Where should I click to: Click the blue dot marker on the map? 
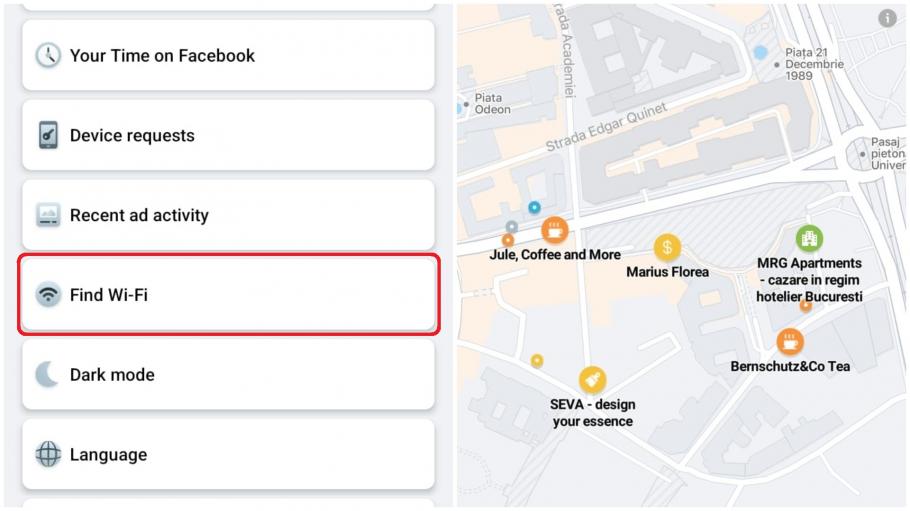[534, 207]
